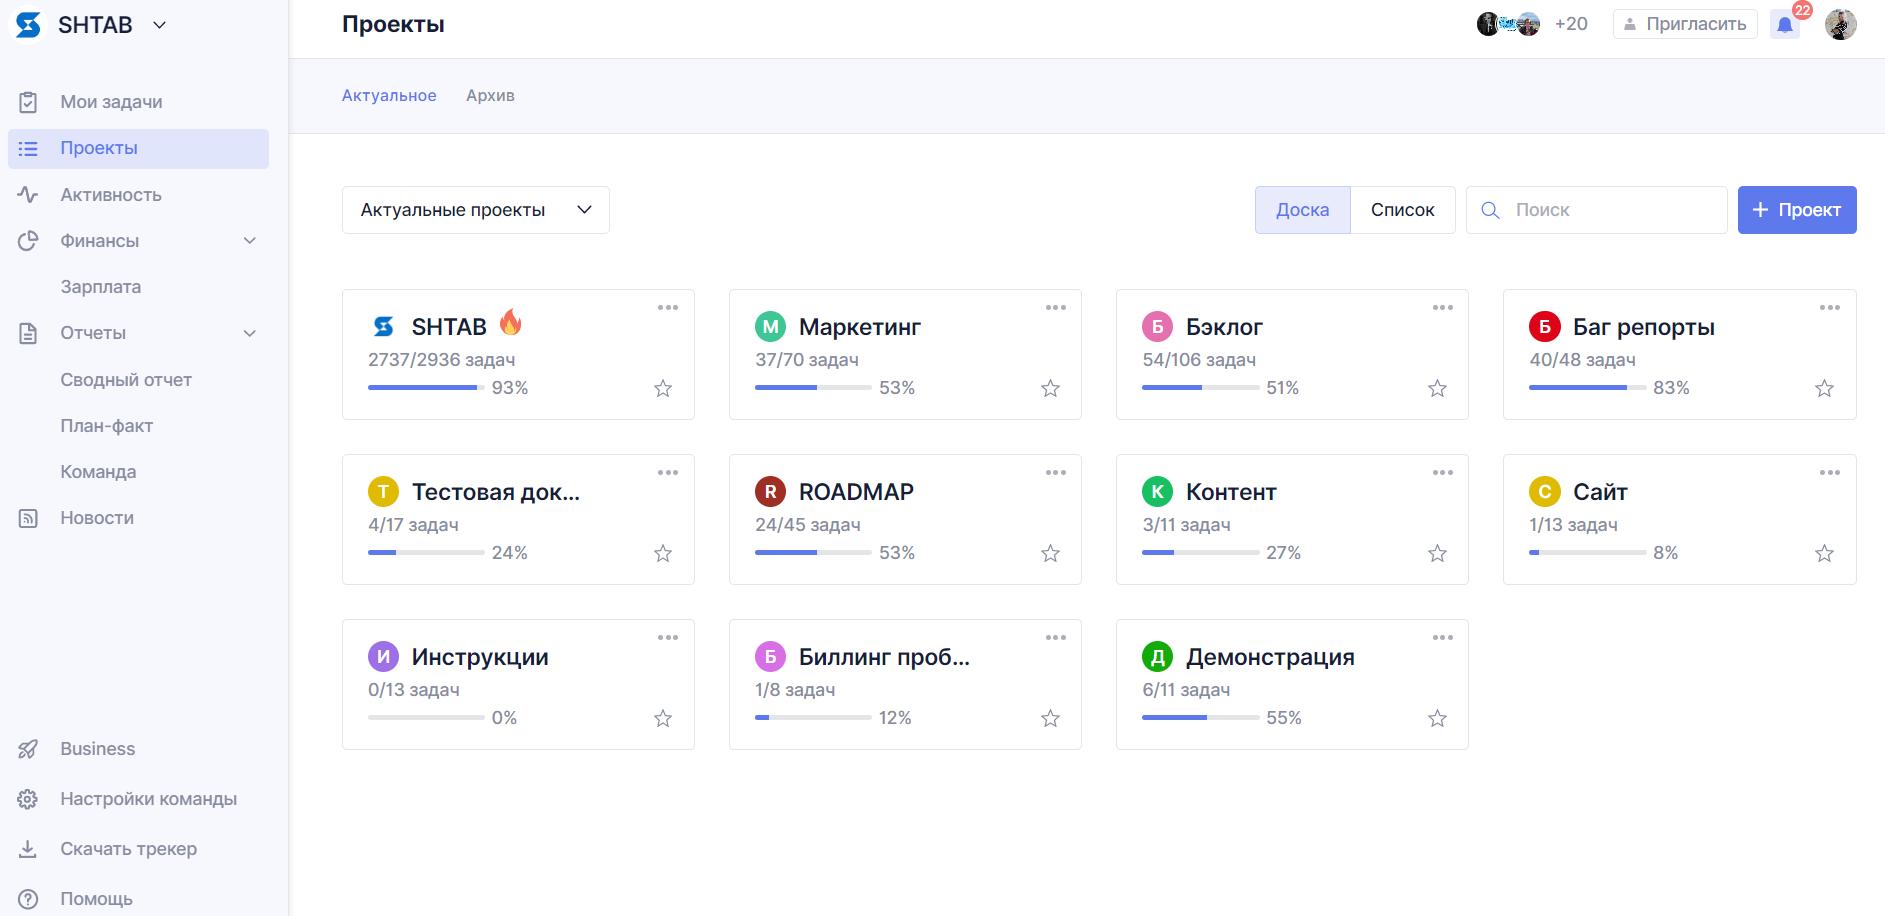Screen dimensions: 1885x916
Task: Open three-dot menu on Маркетинг card
Action: click(x=1055, y=308)
